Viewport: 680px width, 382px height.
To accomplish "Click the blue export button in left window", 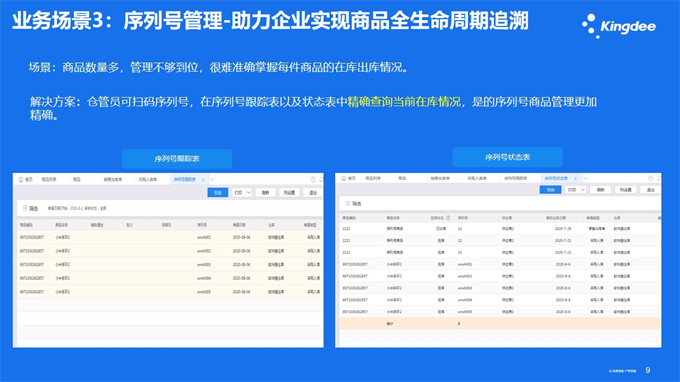I will (x=218, y=193).
